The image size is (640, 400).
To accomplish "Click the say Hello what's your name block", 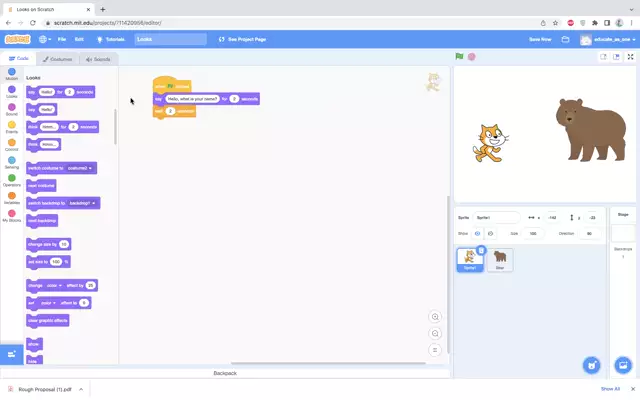I will click(207, 99).
